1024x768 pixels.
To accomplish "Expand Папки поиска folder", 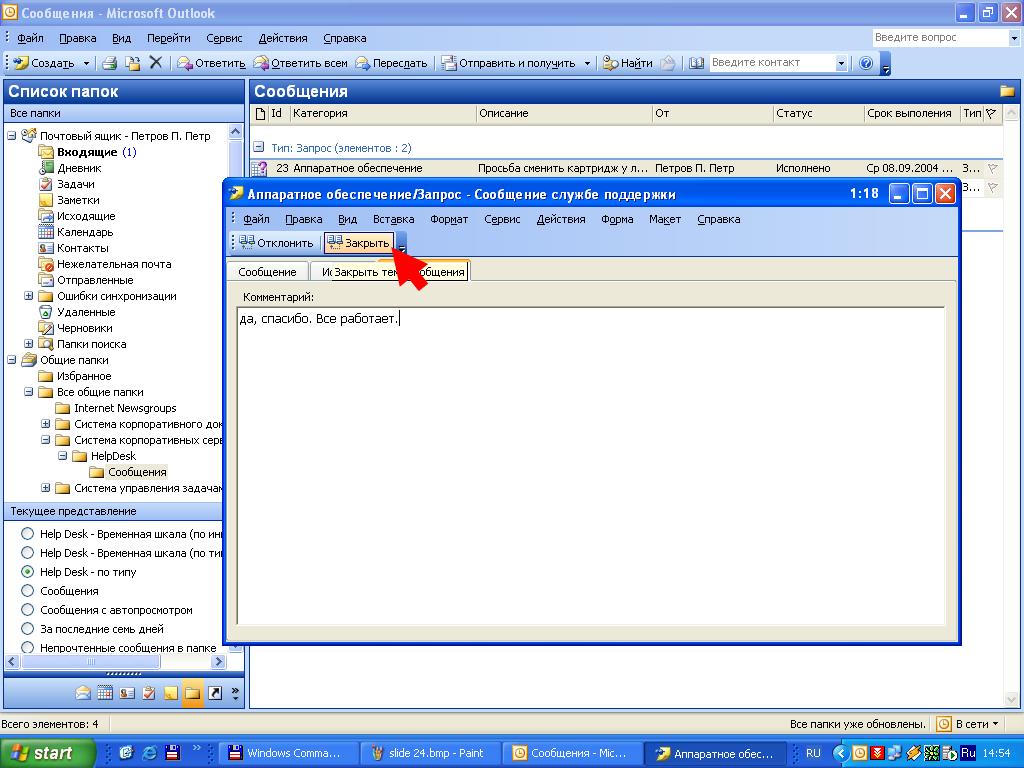I will pos(29,344).
